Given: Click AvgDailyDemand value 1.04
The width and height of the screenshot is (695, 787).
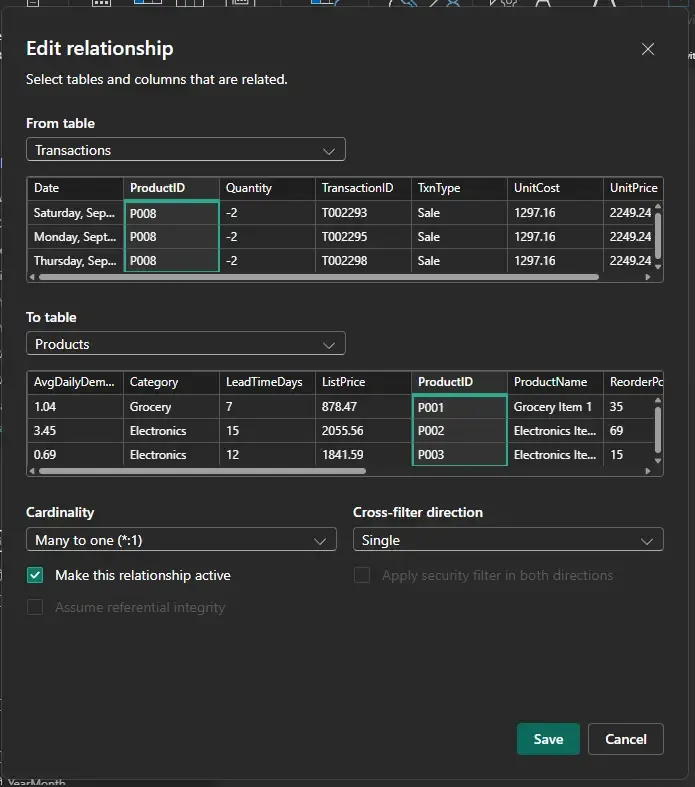Looking at the screenshot, I should click(75, 407).
